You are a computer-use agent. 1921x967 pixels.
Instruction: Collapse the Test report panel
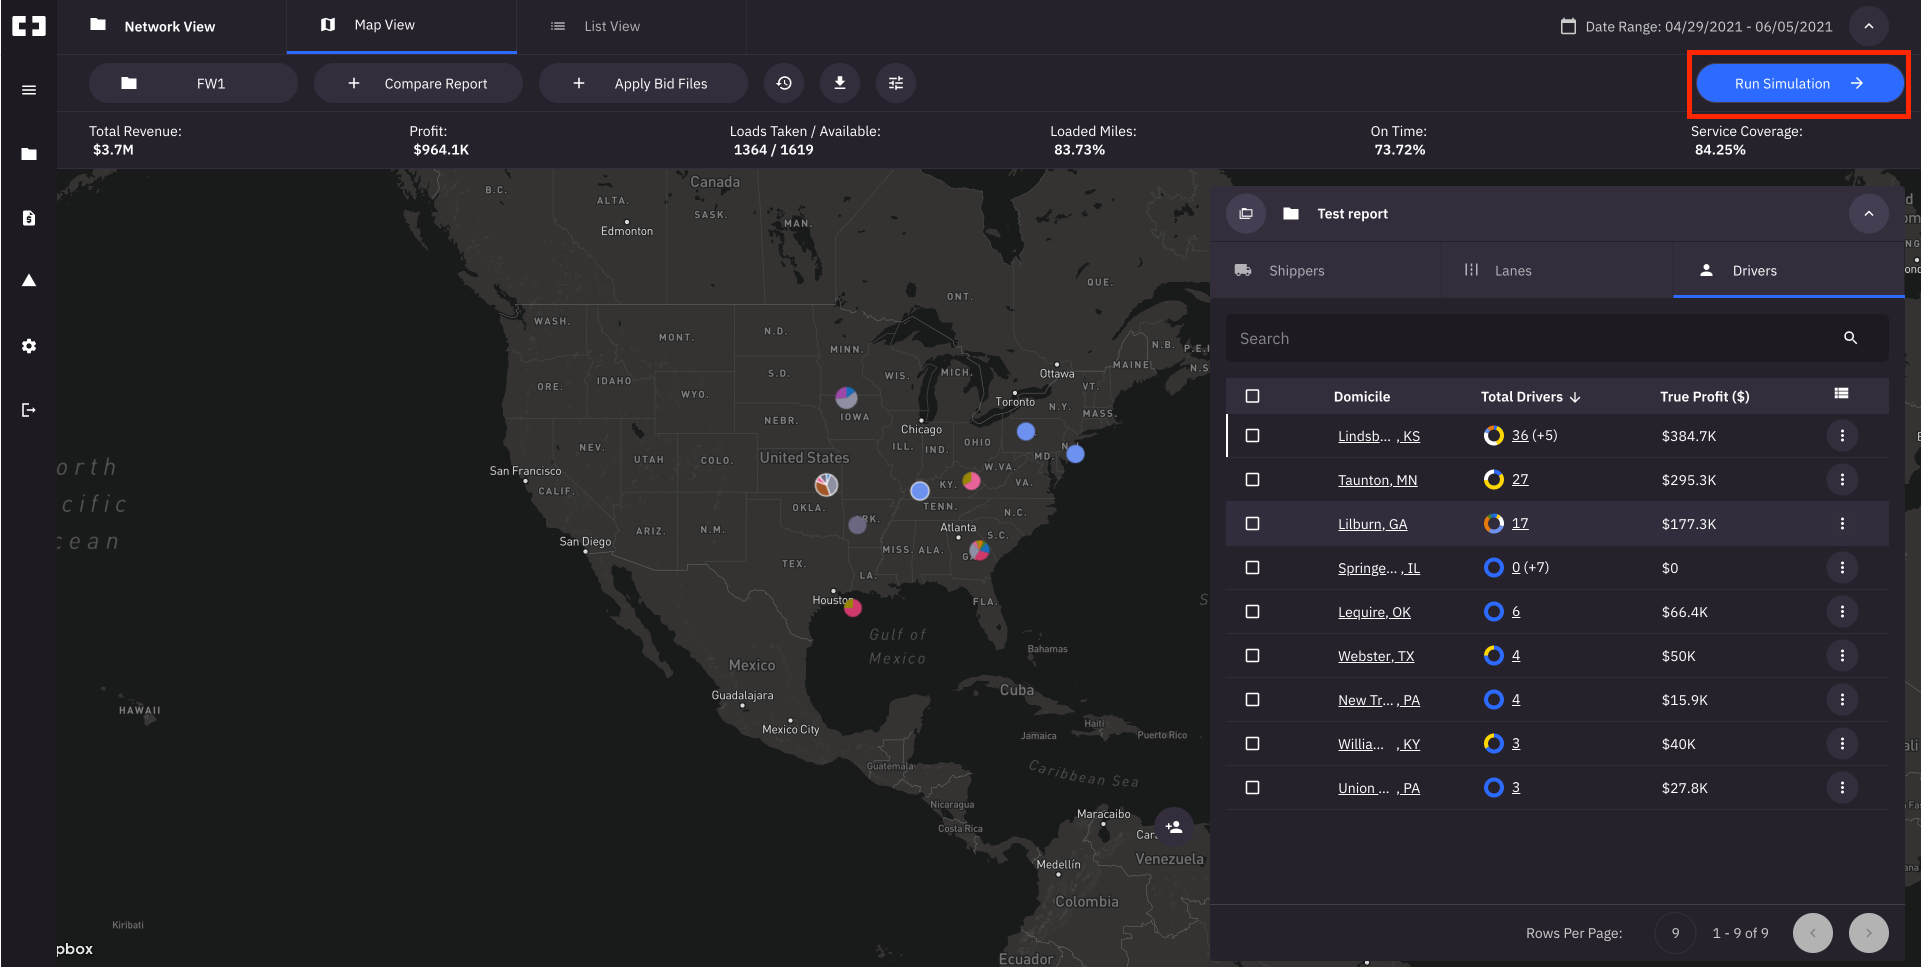pos(1868,214)
